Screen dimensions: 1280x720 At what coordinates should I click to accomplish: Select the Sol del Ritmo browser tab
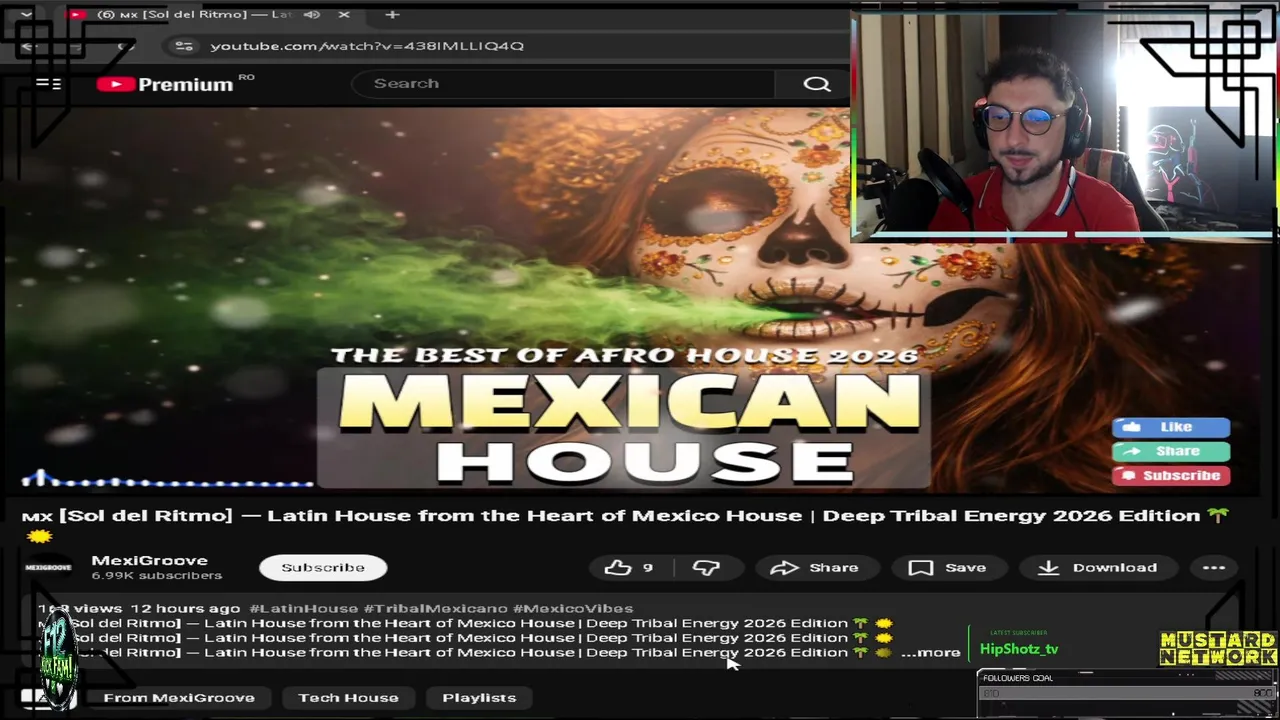[x=208, y=14]
